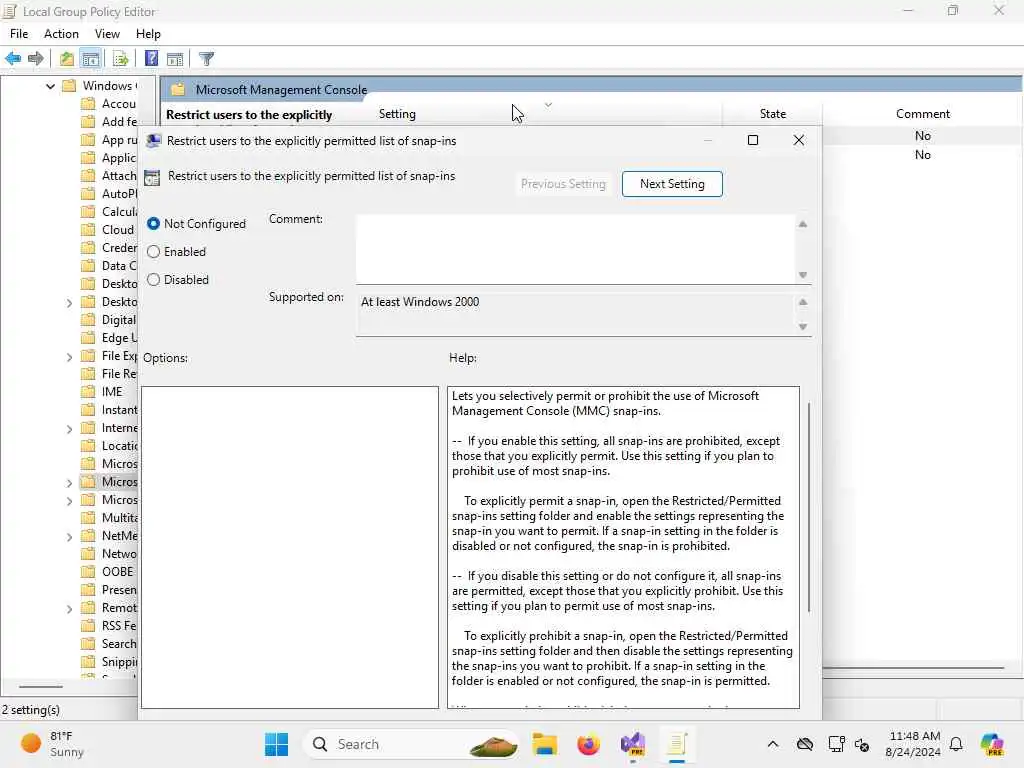This screenshot has width=1024, height=768.
Task: Open Visual Studio preview taskbar icon
Action: coord(633,744)
